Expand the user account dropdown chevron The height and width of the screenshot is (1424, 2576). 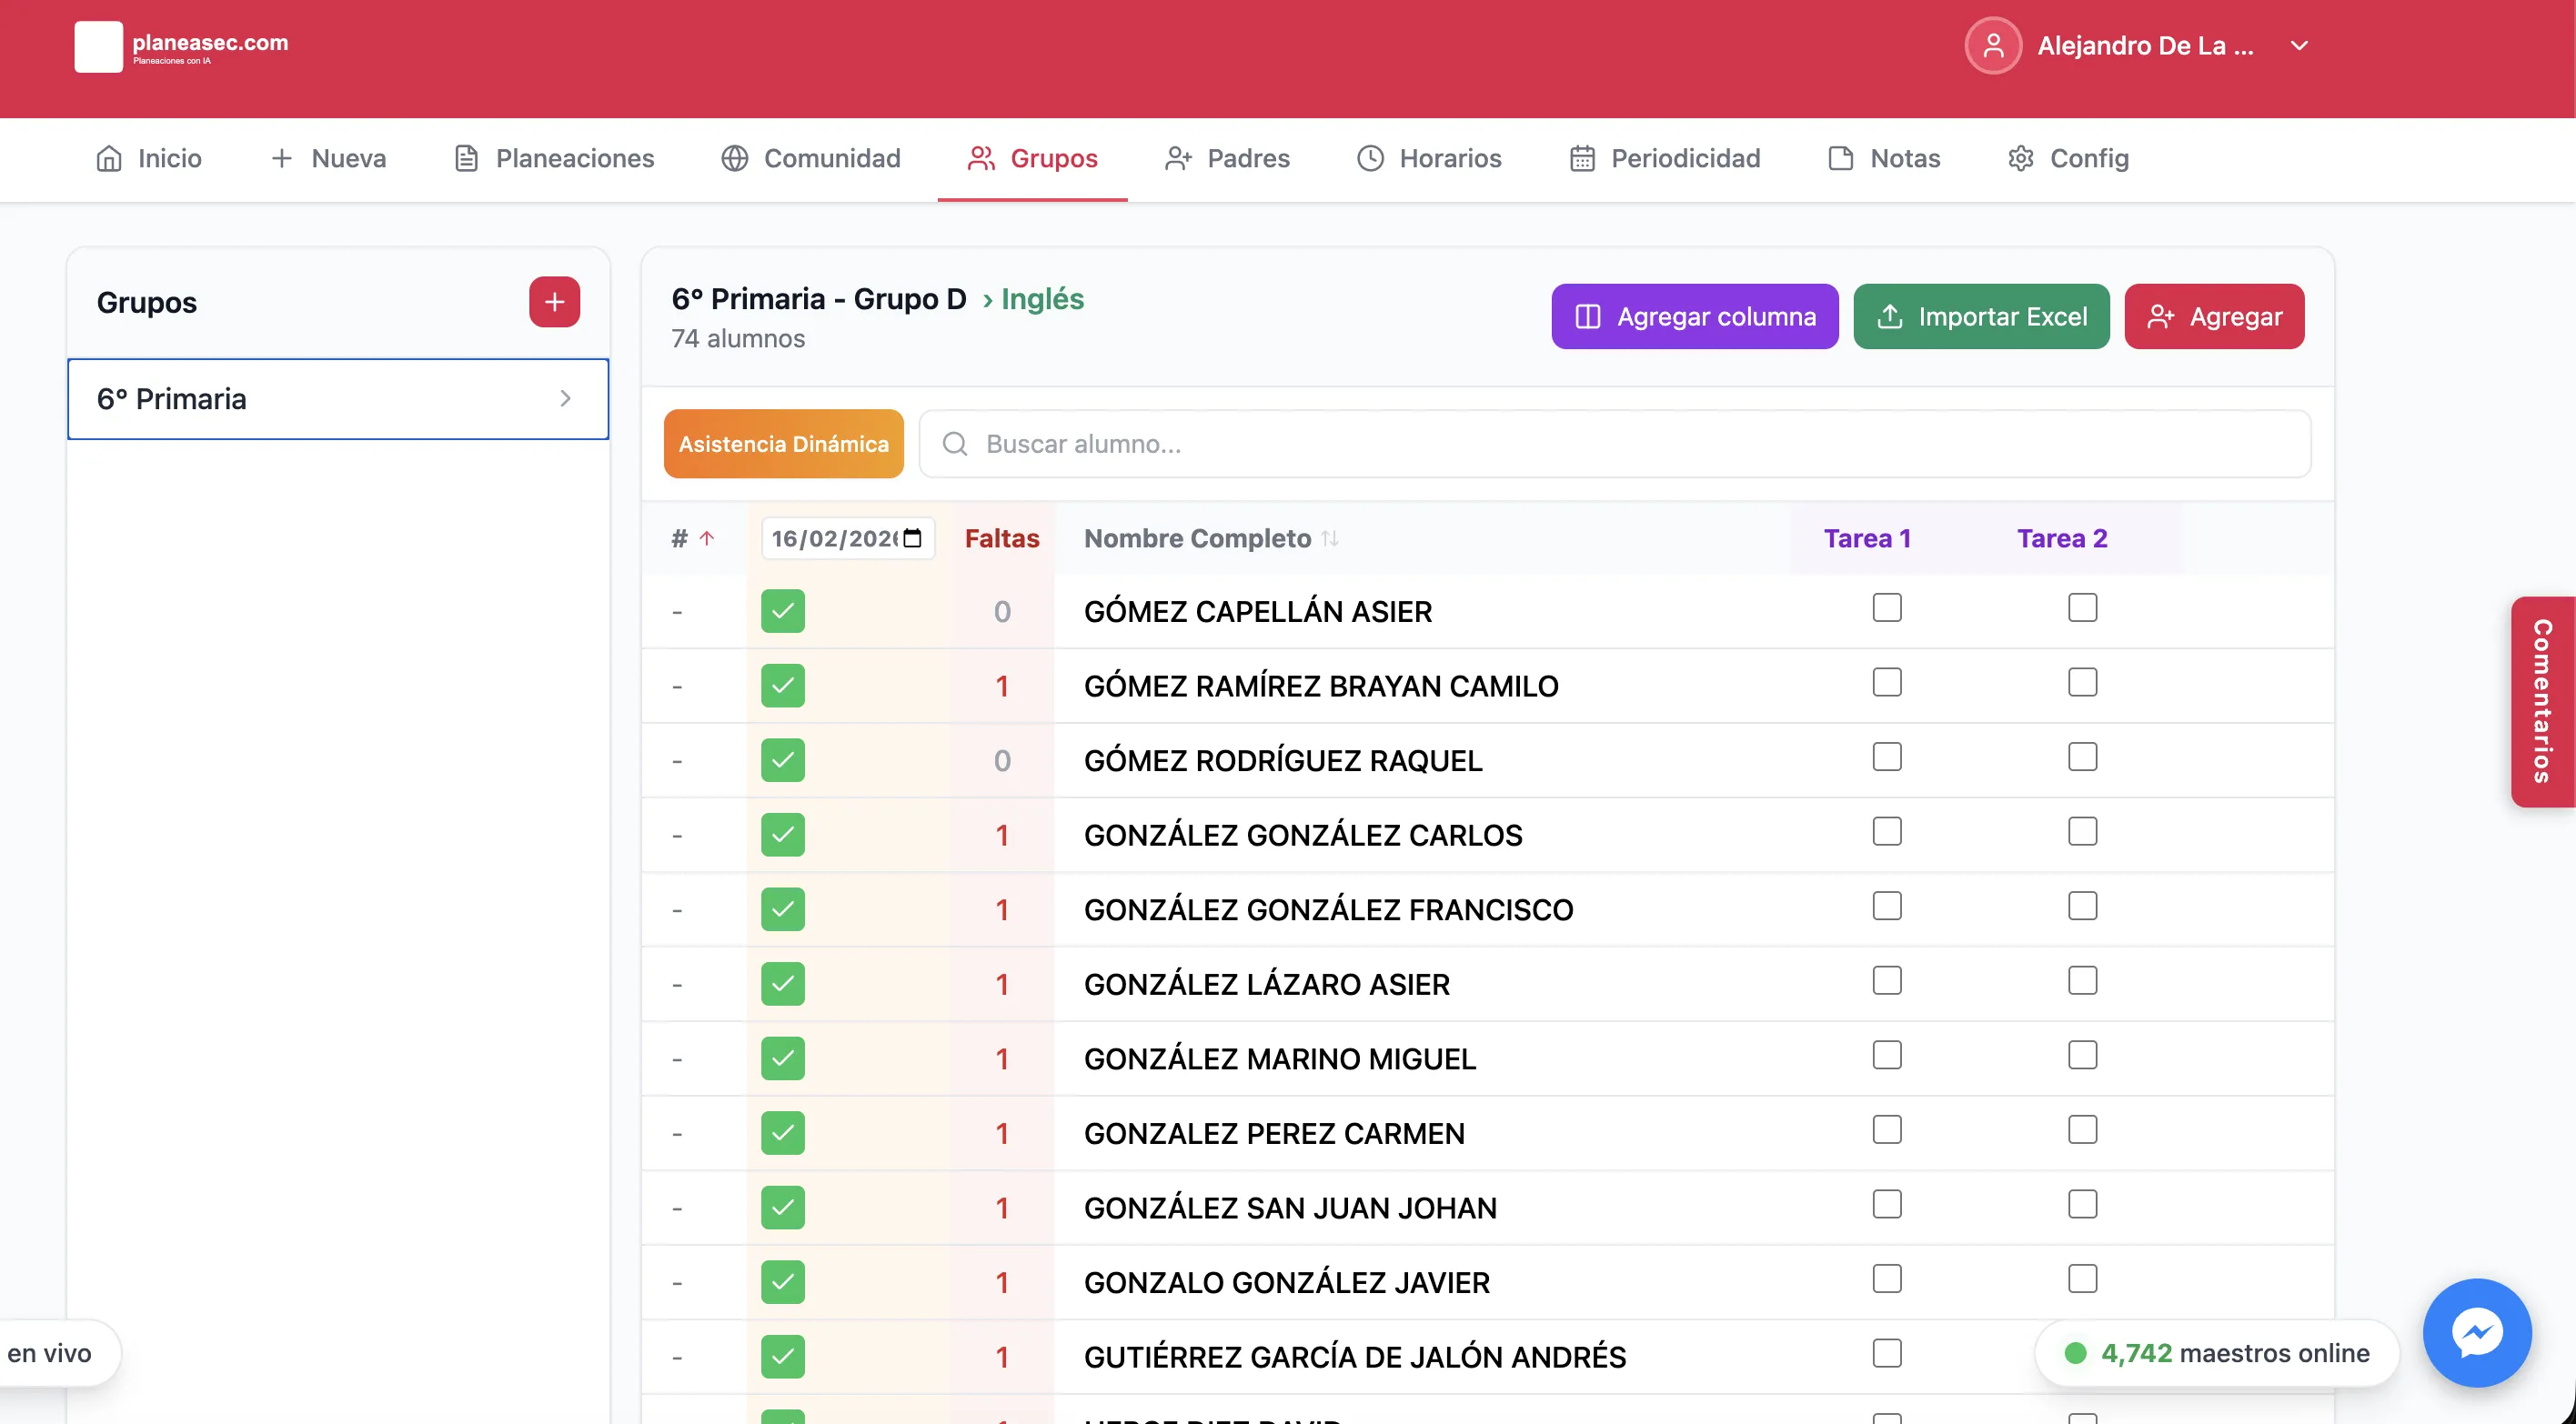click(2299, 46)
